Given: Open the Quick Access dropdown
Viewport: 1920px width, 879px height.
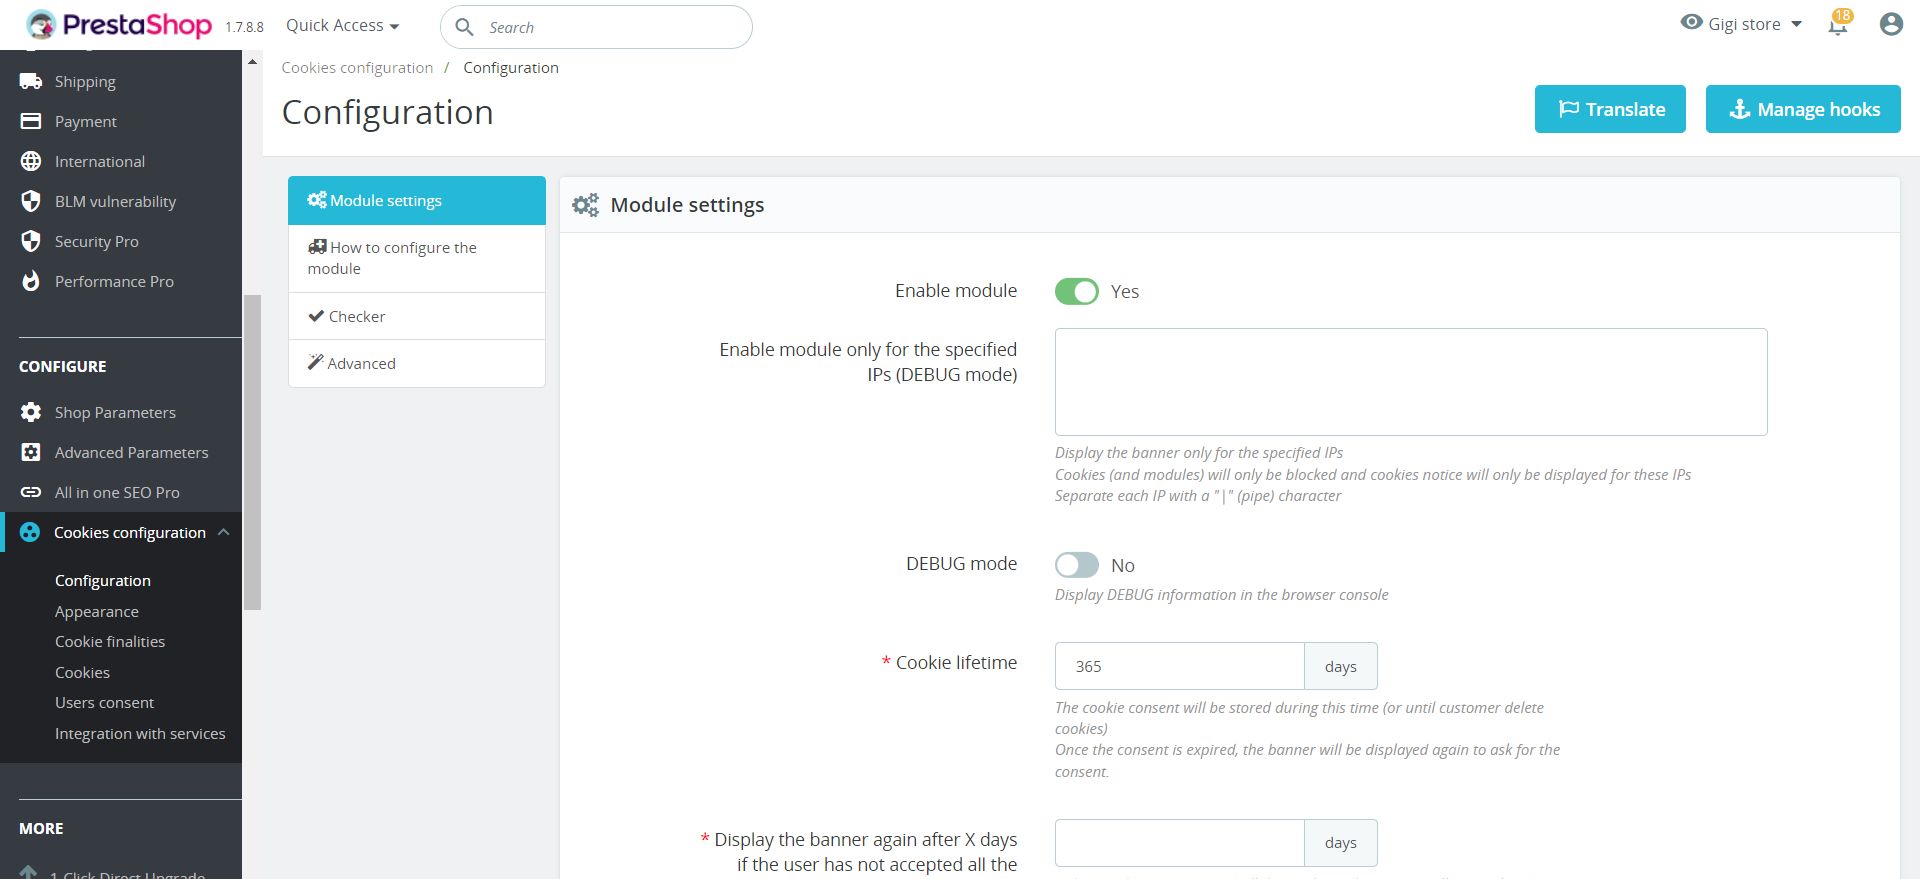Looking at the screenshot, I should click(x=342, y=26).
